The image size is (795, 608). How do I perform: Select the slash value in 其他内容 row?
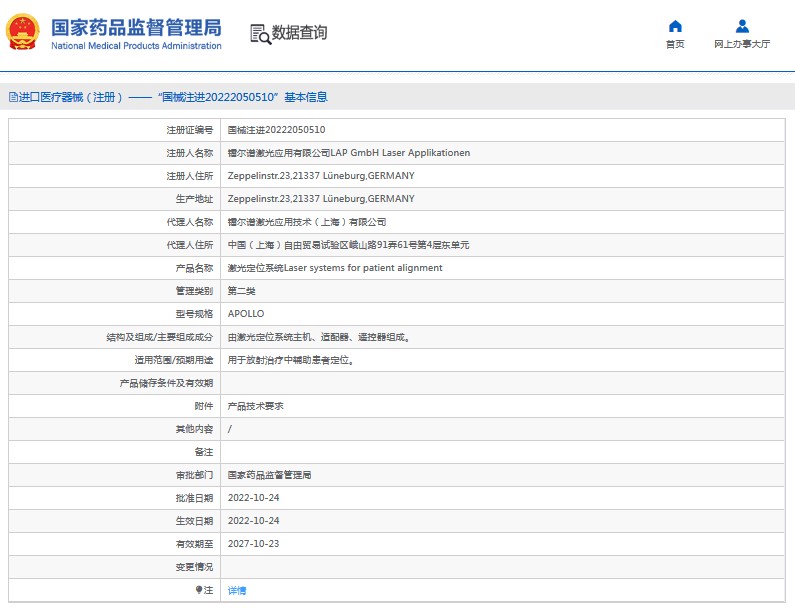click(x=230, y=429)
